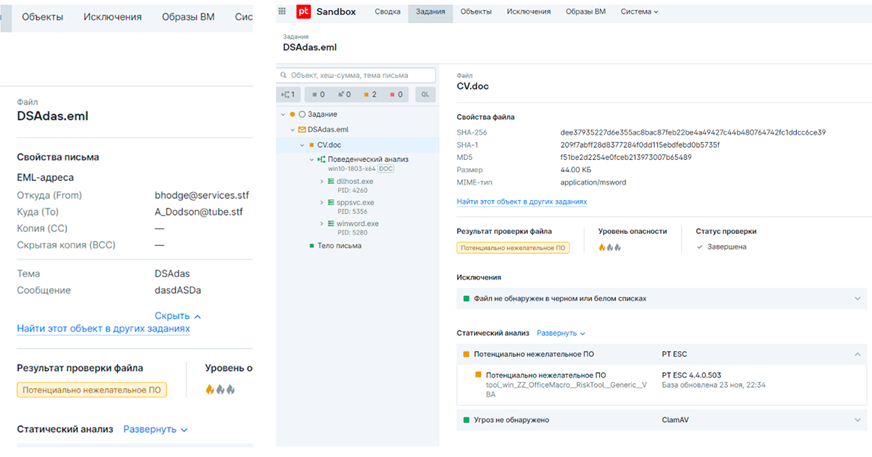Open Исключения tab in enlarged DSAdas.eml view
Screen dimensions: 872x457
[112, 17]
